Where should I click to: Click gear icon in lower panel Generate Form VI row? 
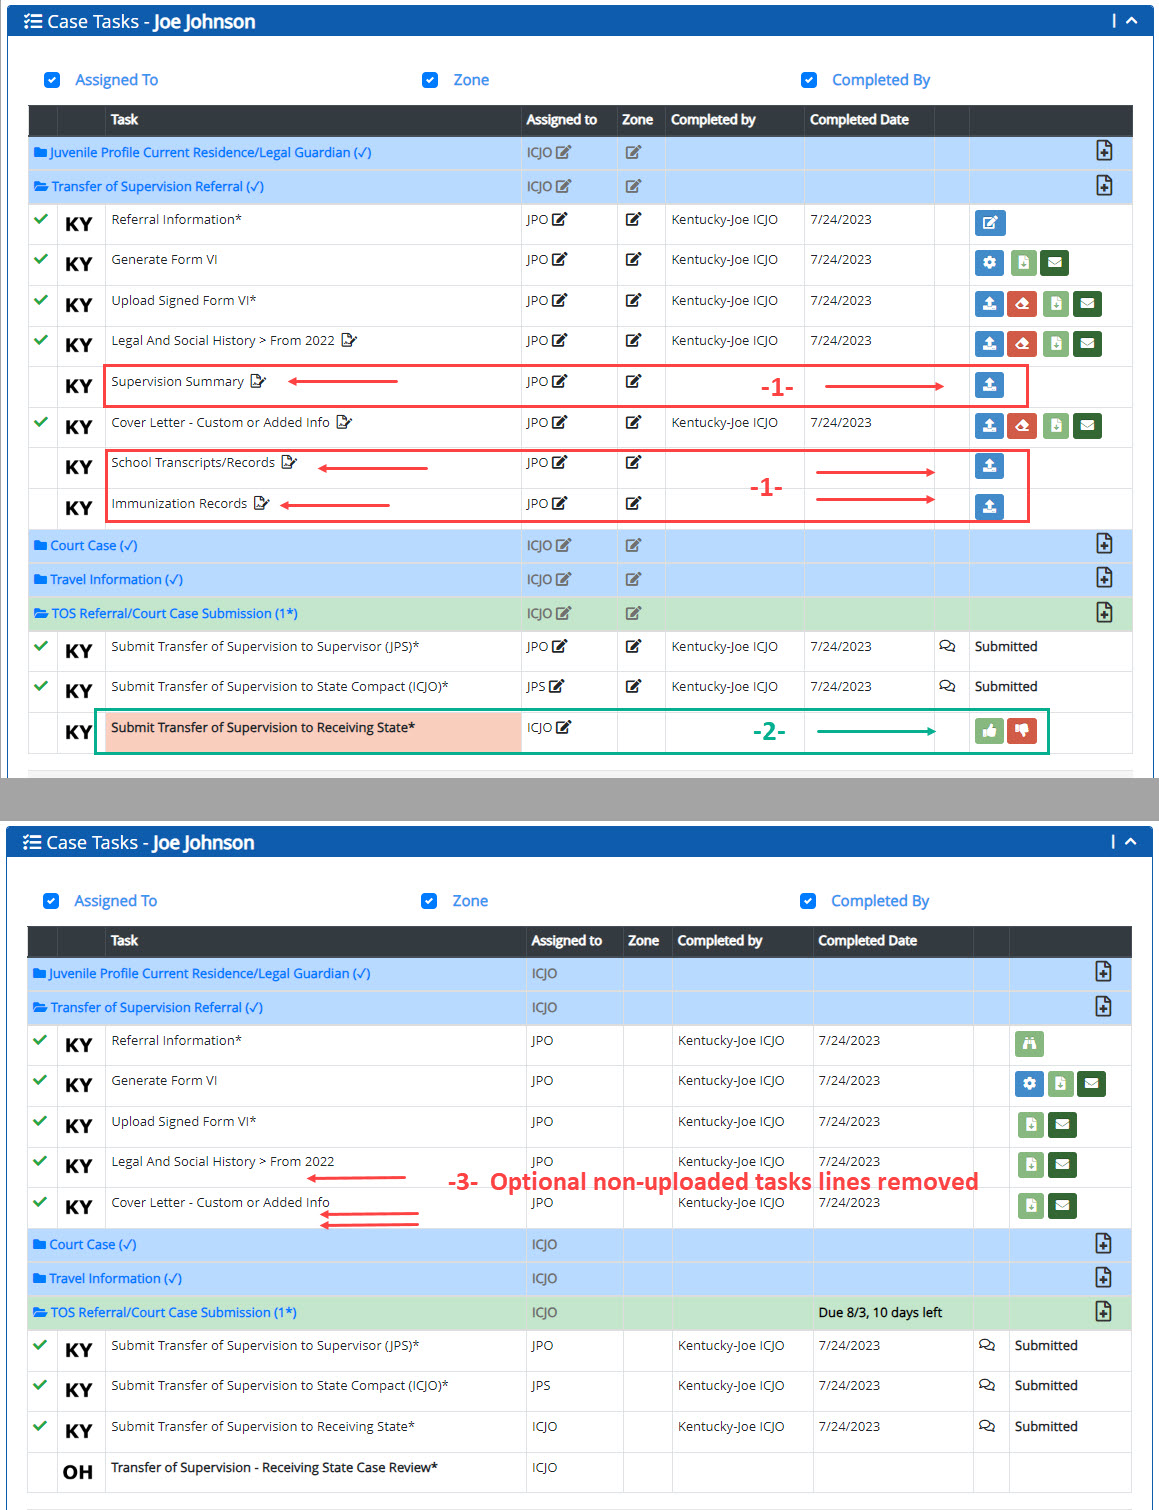pos(1029,1084)
